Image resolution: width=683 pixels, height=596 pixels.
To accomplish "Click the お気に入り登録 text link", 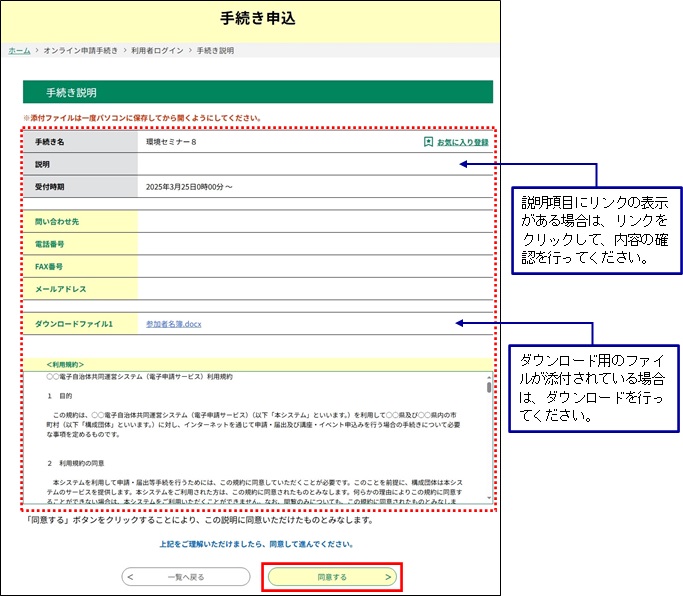I will coord(462,143).
